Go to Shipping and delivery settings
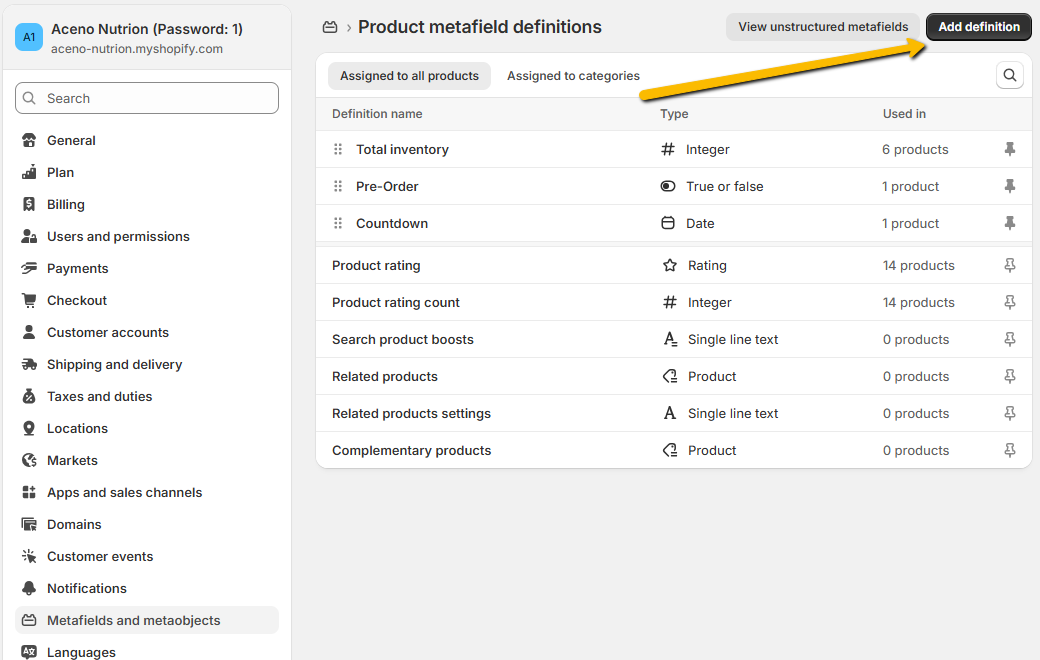The image size is (1040, 660). click(114, 365)
